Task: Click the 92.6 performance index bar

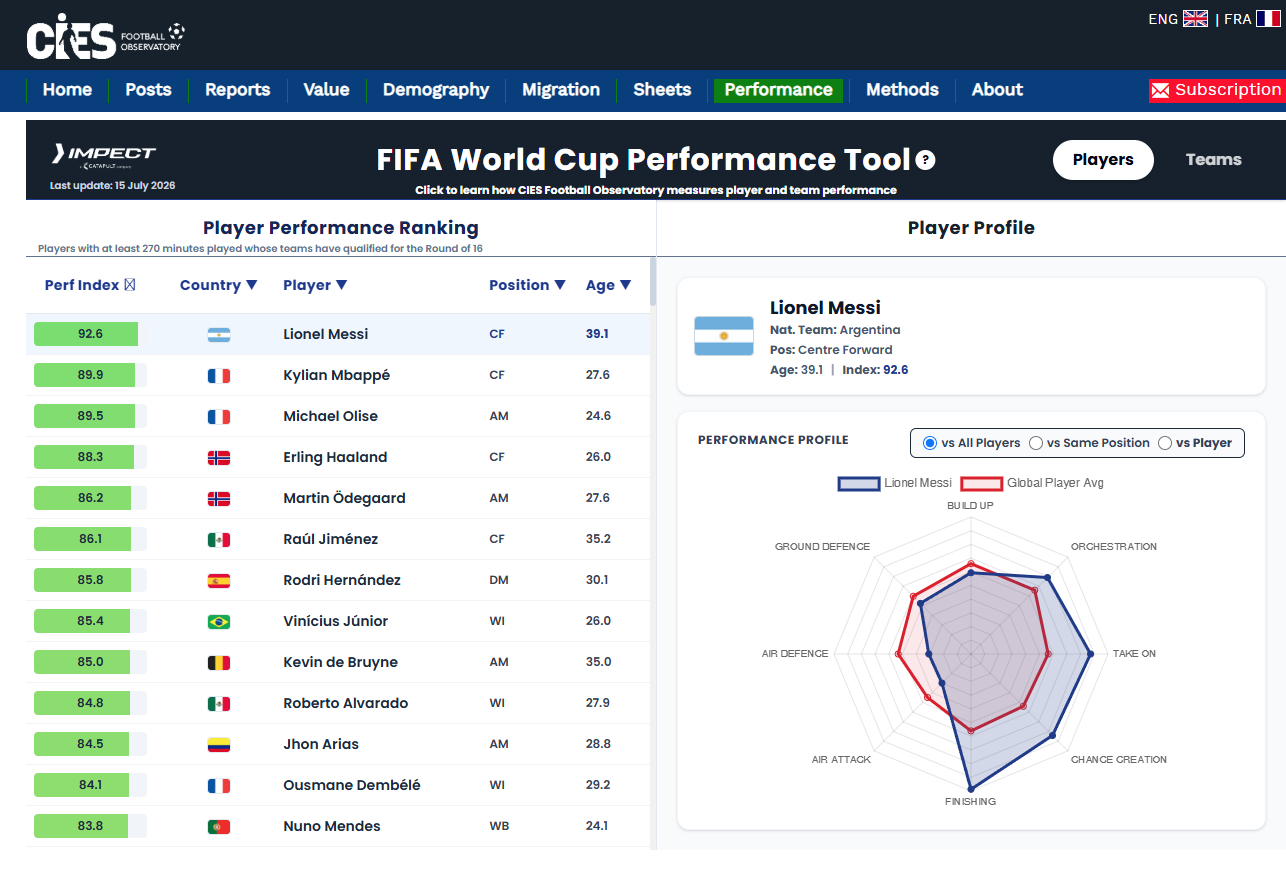Action: (86, 334)
